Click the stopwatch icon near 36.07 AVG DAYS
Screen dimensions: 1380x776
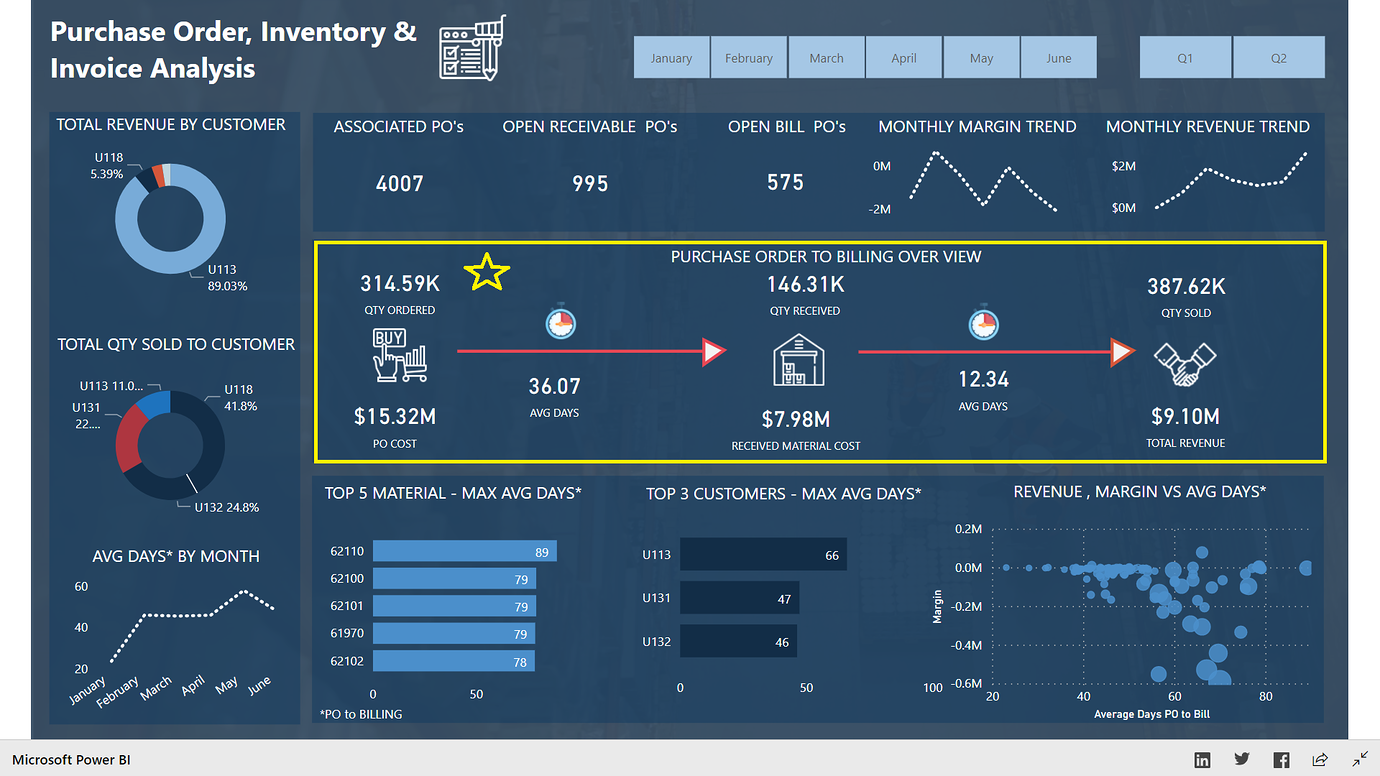tap(560, 323)
